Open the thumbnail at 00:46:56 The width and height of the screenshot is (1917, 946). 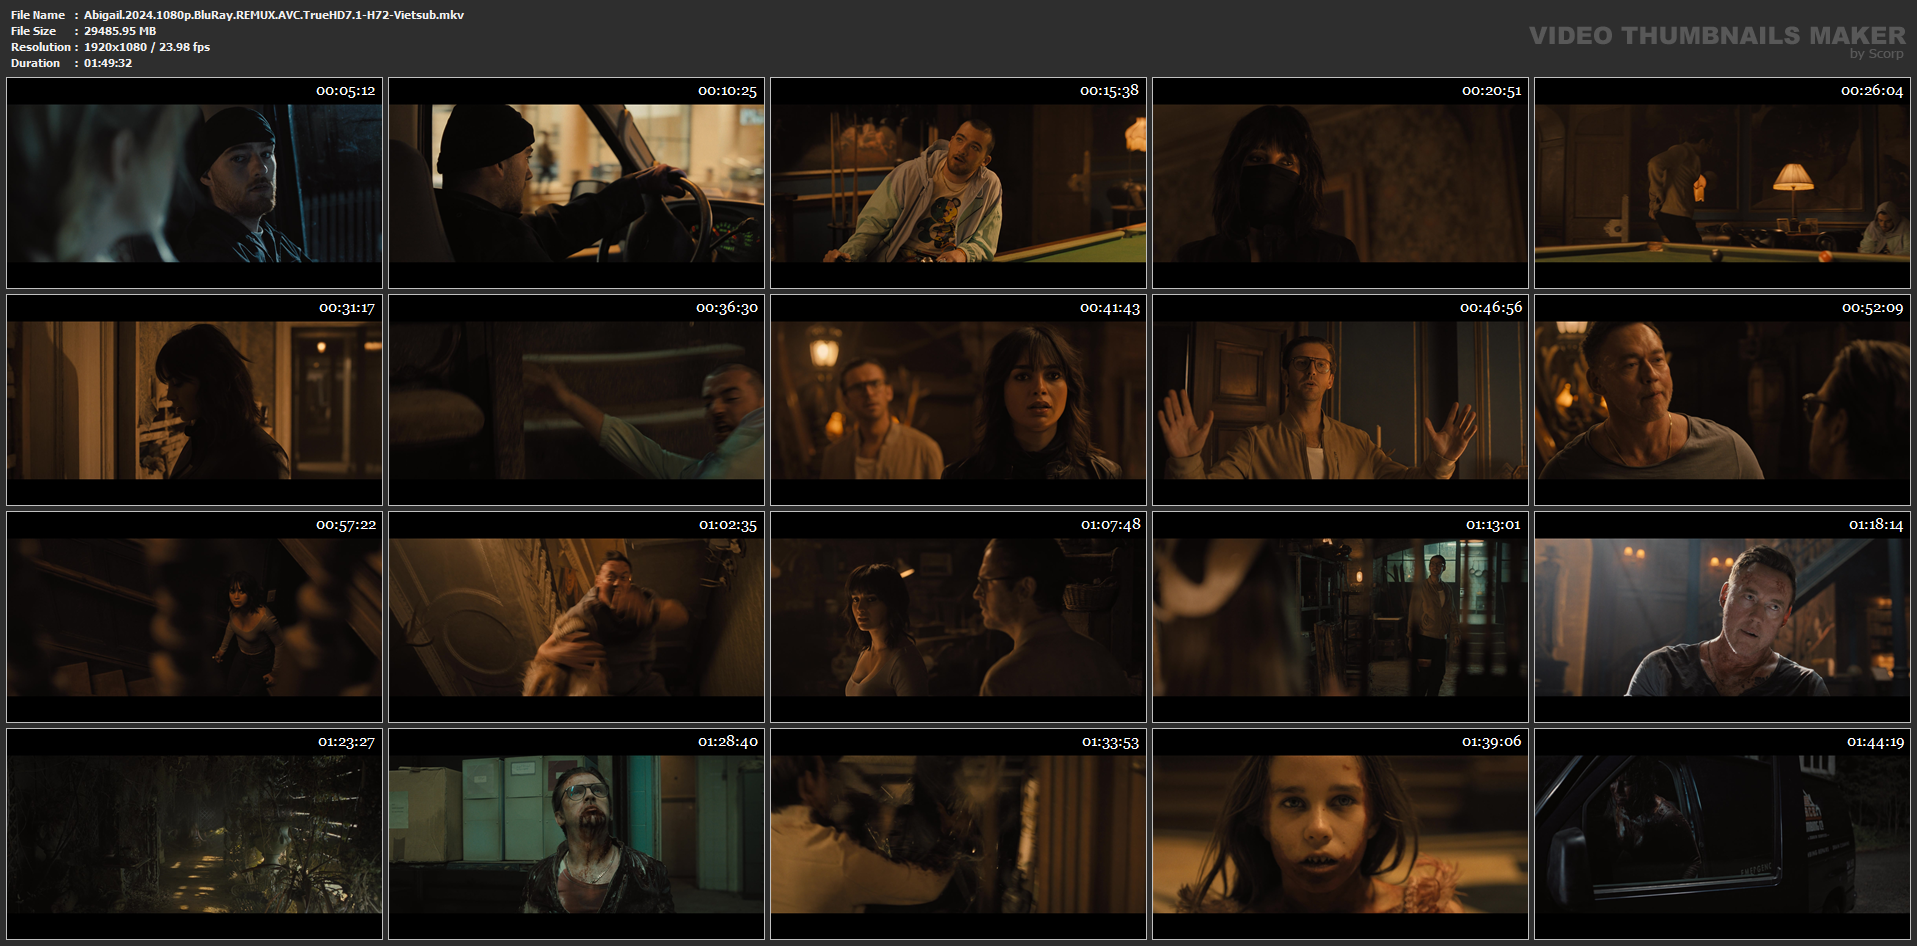[1341, 400]
